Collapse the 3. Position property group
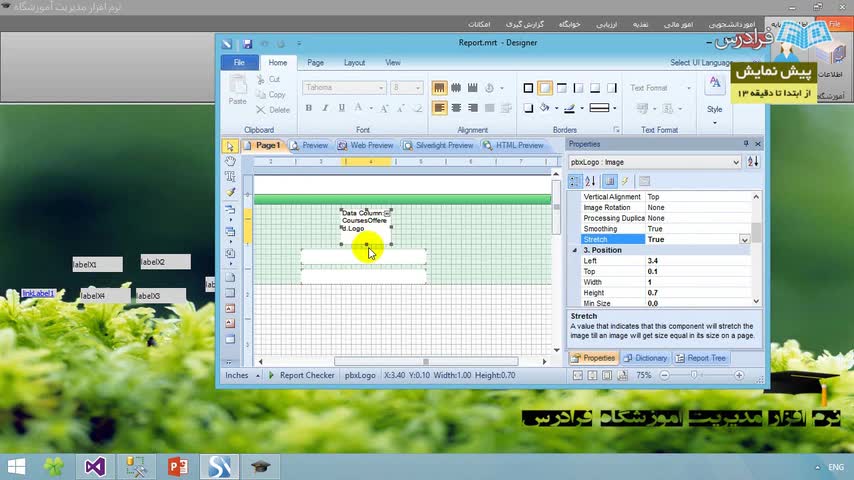The width and height of the screenshot is (854, 480). coord(575,251)
